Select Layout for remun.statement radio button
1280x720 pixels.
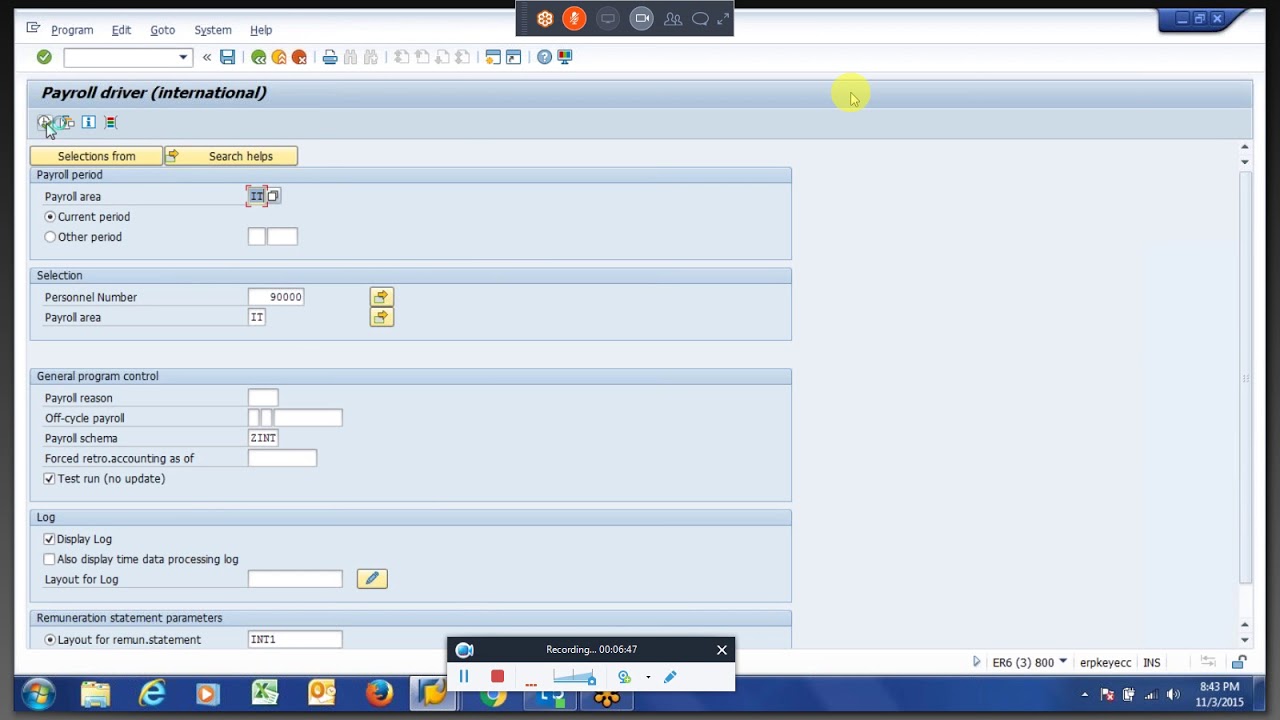[x=50, y=640]
